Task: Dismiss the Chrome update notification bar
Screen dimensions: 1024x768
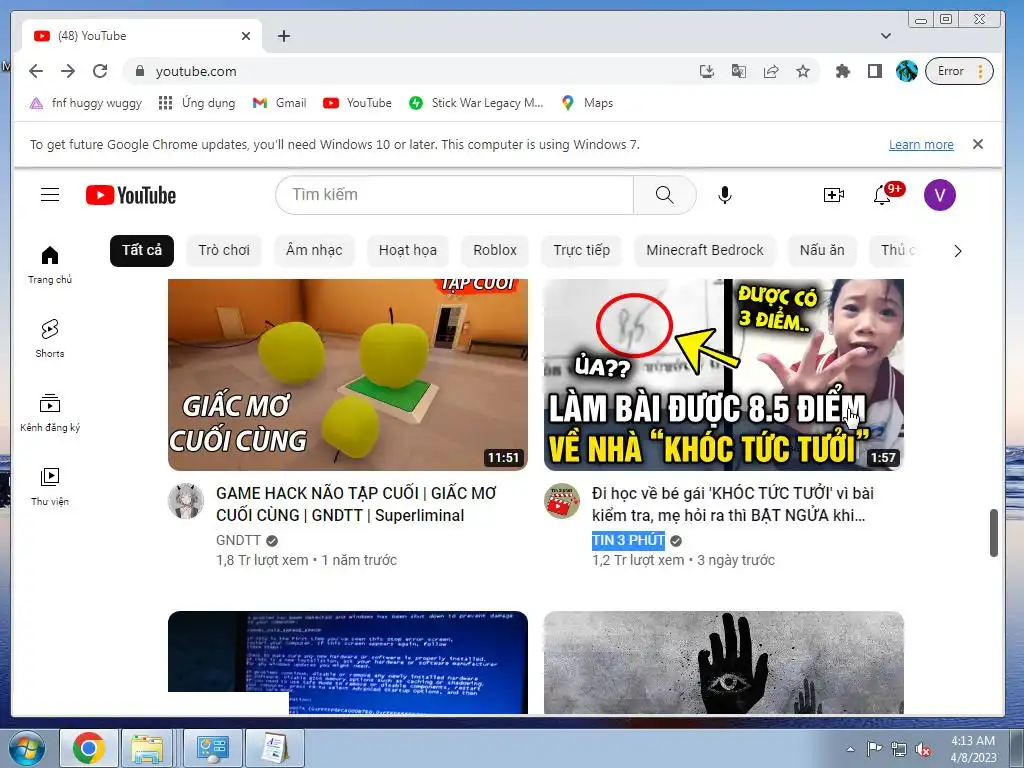Action: tap(978, 144)
